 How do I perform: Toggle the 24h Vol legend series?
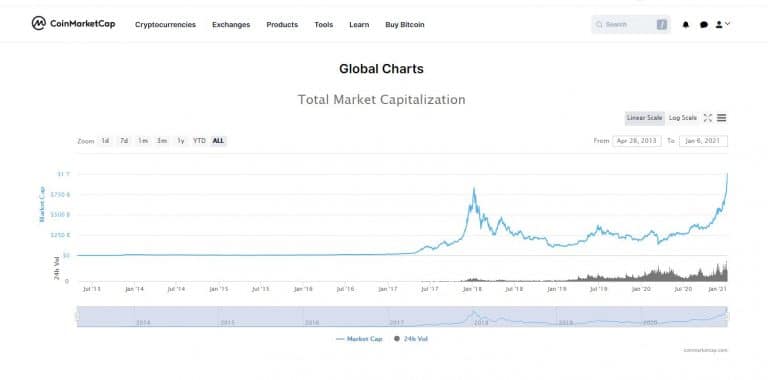pyautogui.click(x=411, y=339)
